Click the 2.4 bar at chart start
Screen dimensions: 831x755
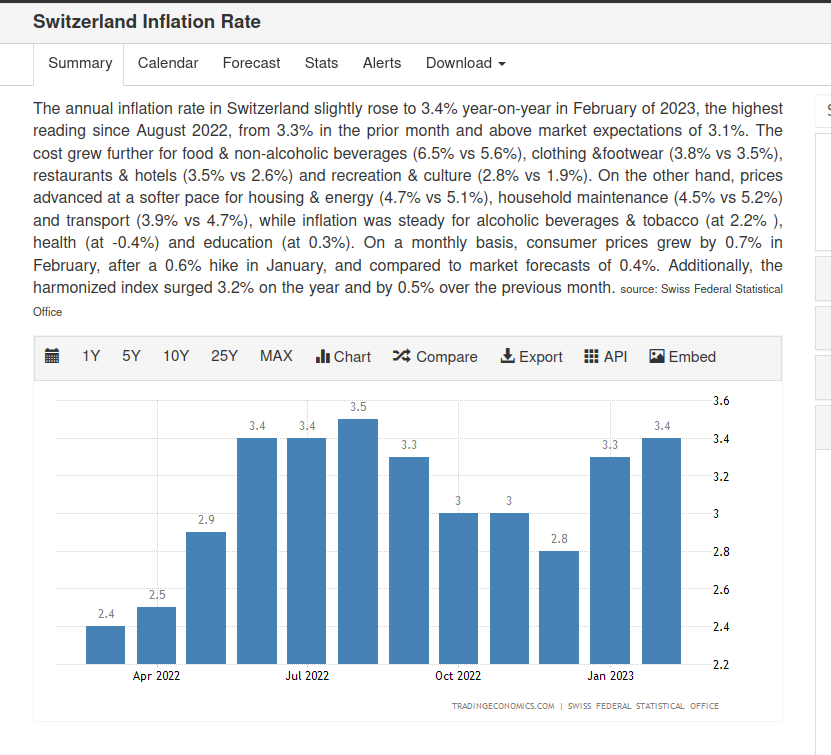pos(105,645)
